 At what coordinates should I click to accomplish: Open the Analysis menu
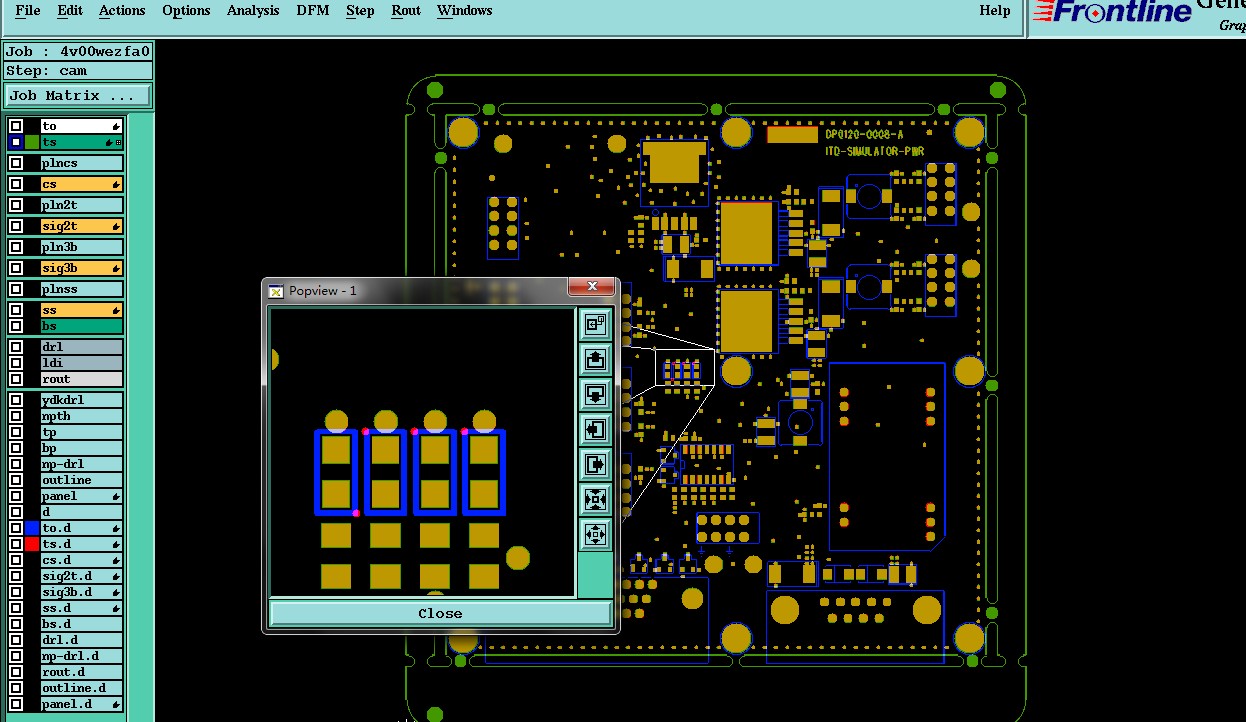(253, 10)
